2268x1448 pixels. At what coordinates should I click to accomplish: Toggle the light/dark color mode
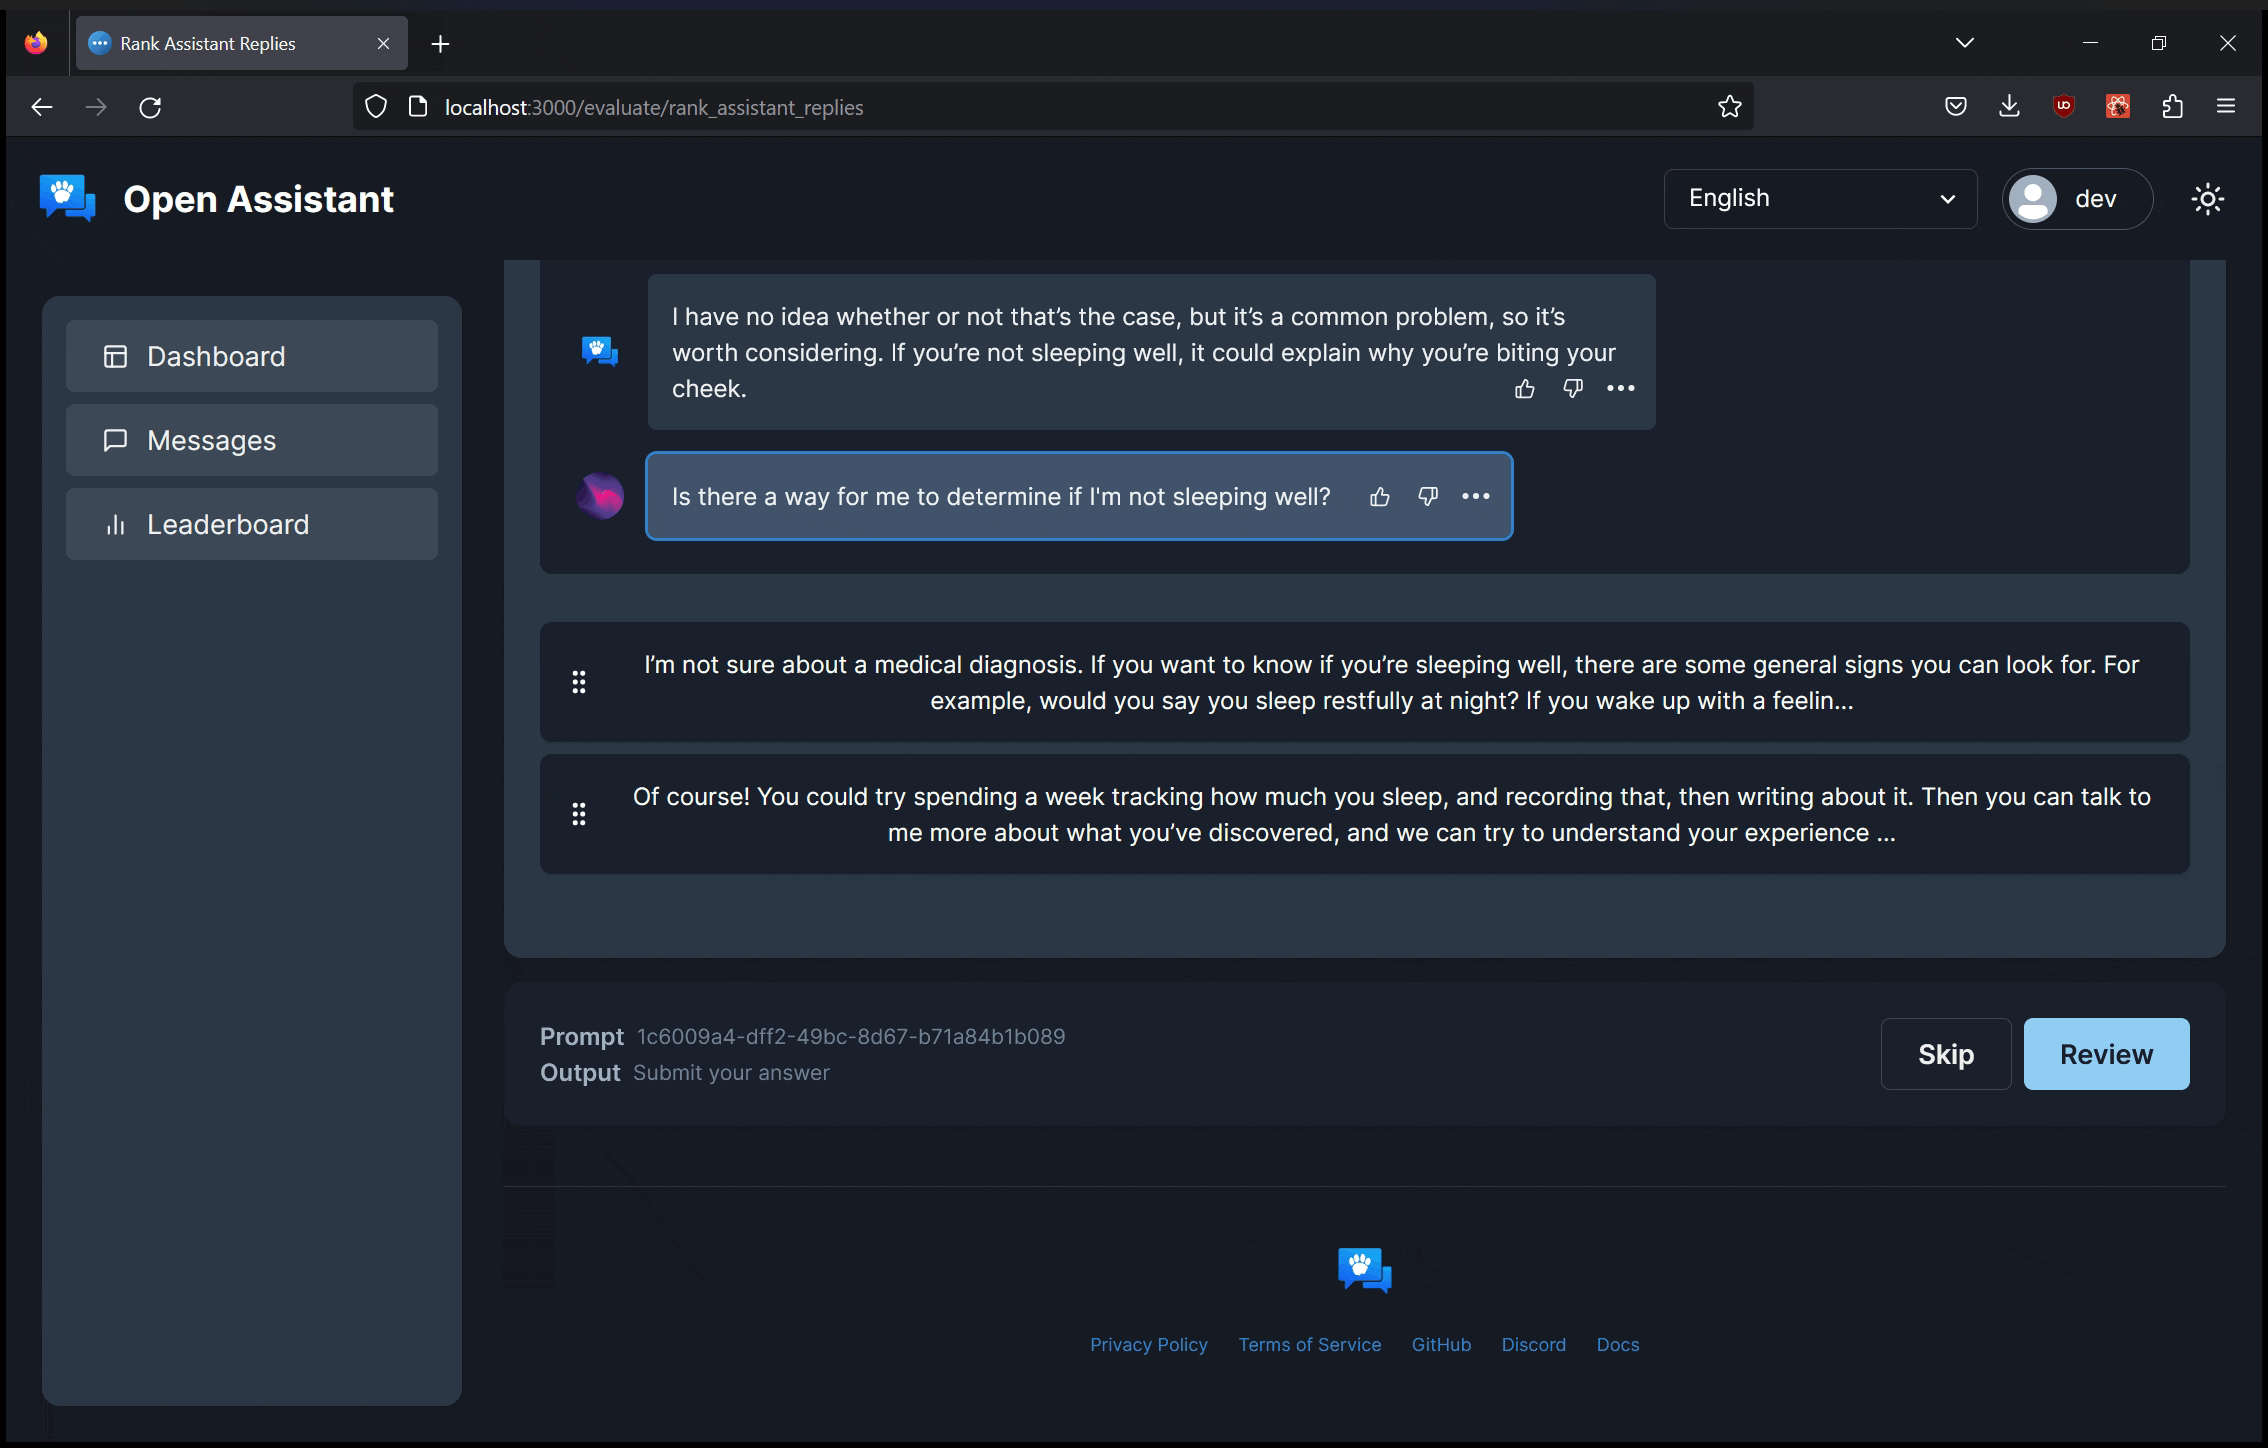(2207, 199)
